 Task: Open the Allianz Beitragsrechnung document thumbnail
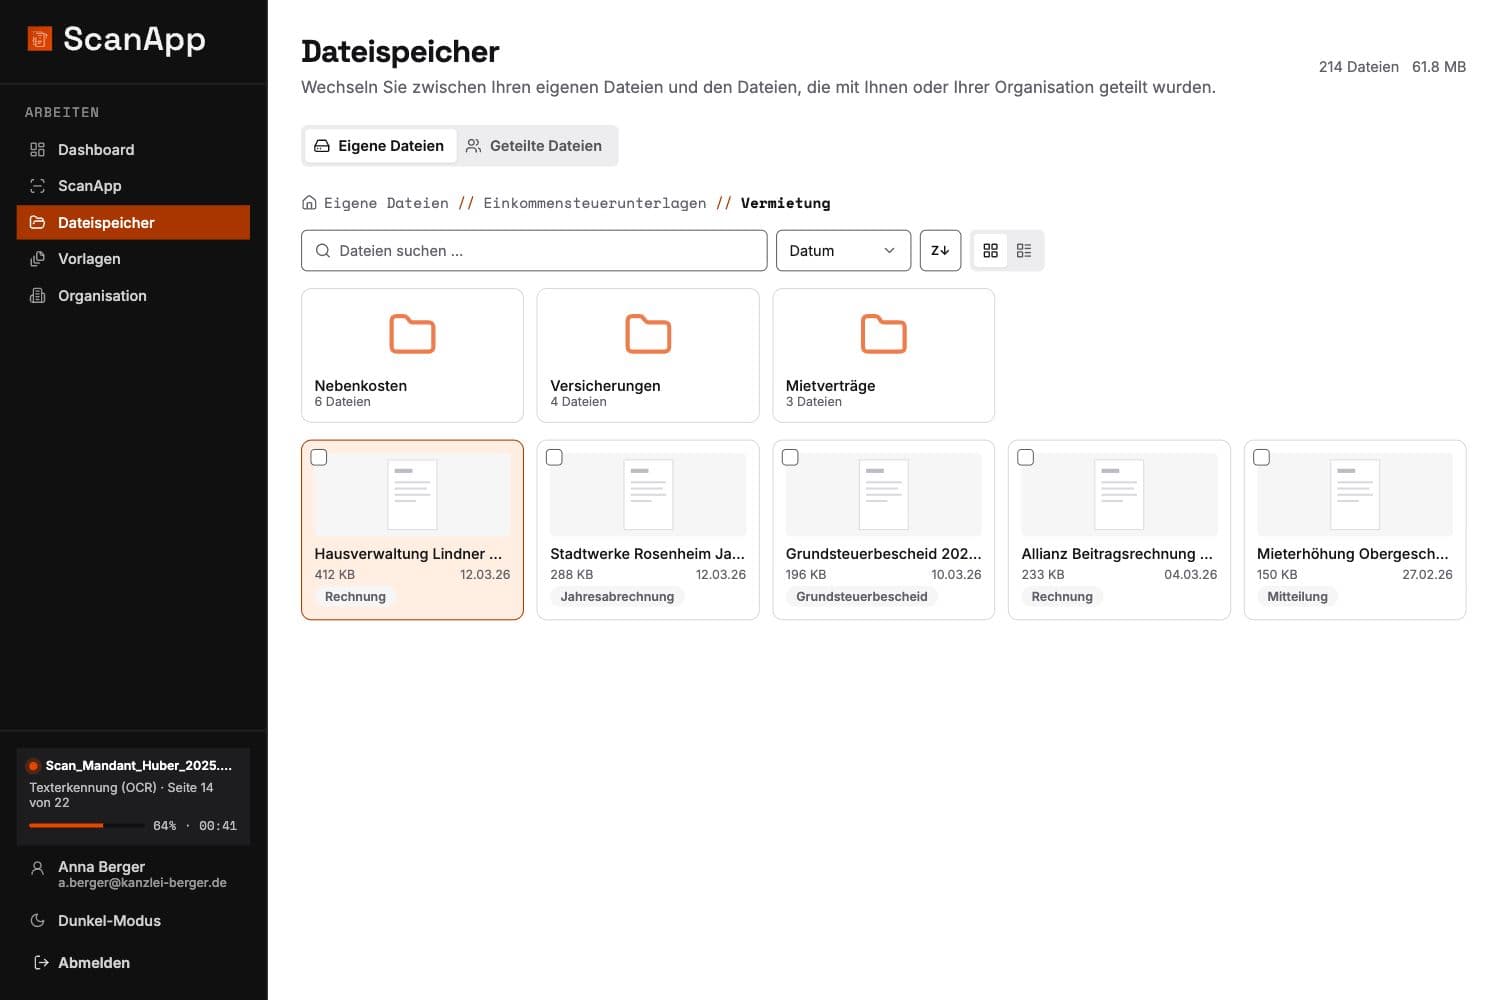[1119, 494]
